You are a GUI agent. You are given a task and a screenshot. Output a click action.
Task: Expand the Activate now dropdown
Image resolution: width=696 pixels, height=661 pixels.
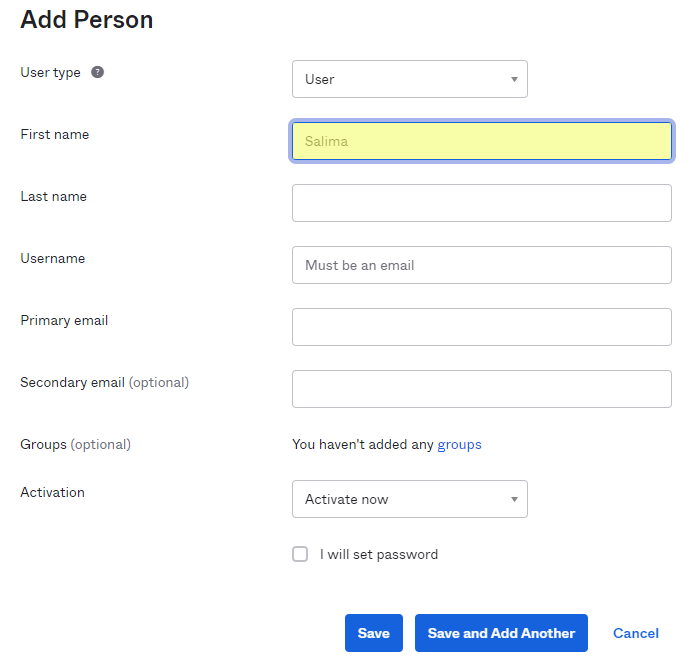(x=409, y=499)
